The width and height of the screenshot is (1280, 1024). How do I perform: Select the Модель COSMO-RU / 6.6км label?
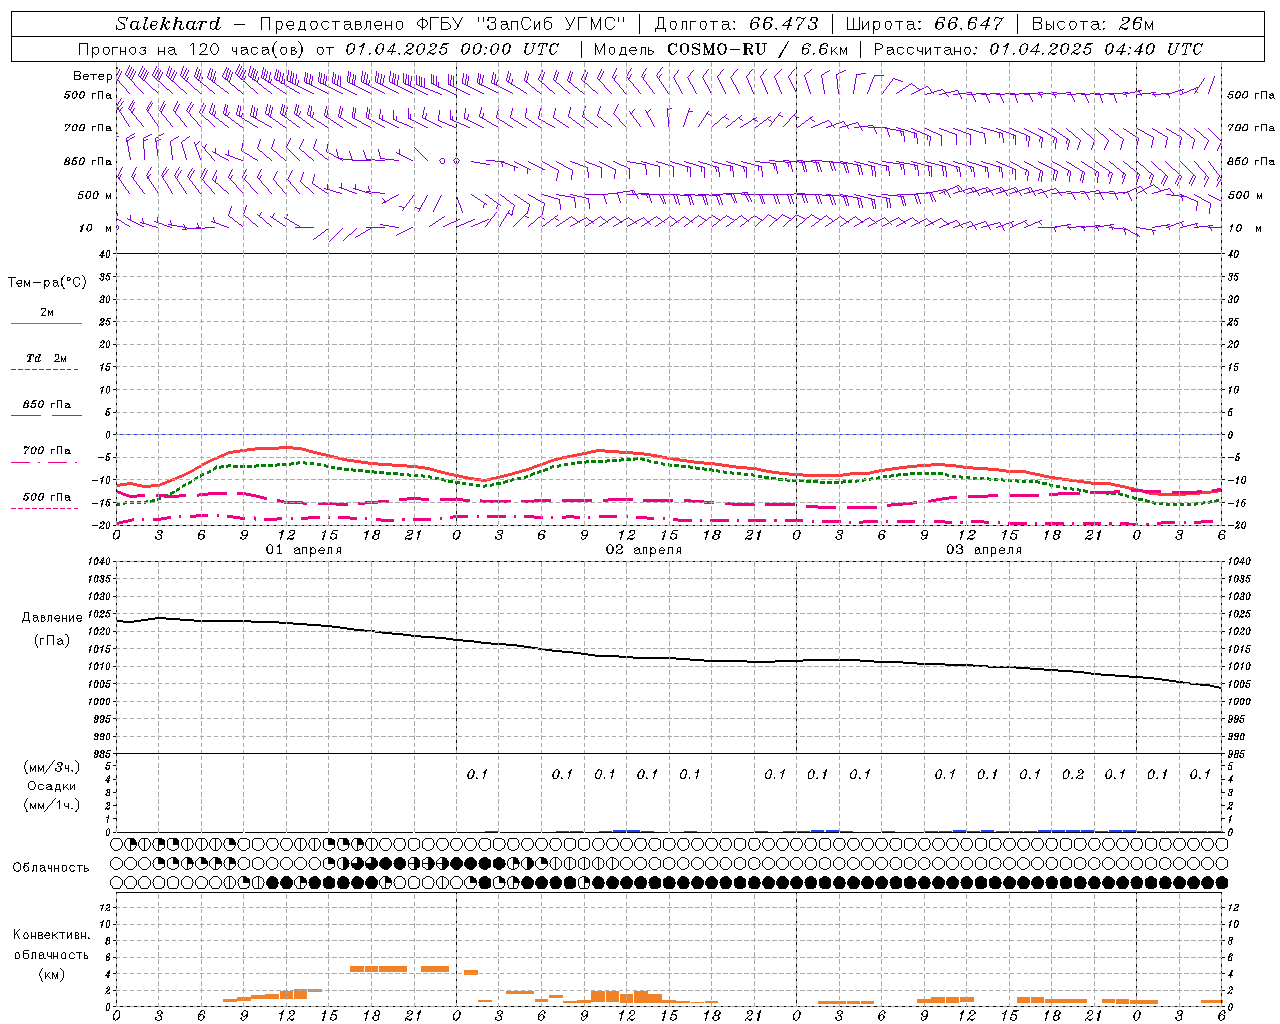[720, 49]
